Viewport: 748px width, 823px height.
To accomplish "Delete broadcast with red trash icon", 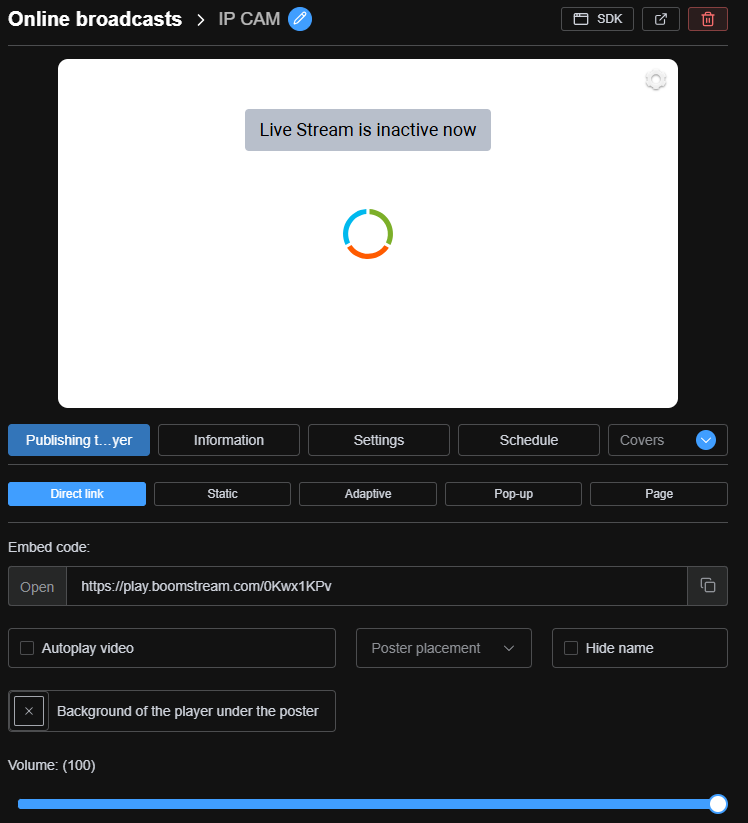I will tap(708, 19).
